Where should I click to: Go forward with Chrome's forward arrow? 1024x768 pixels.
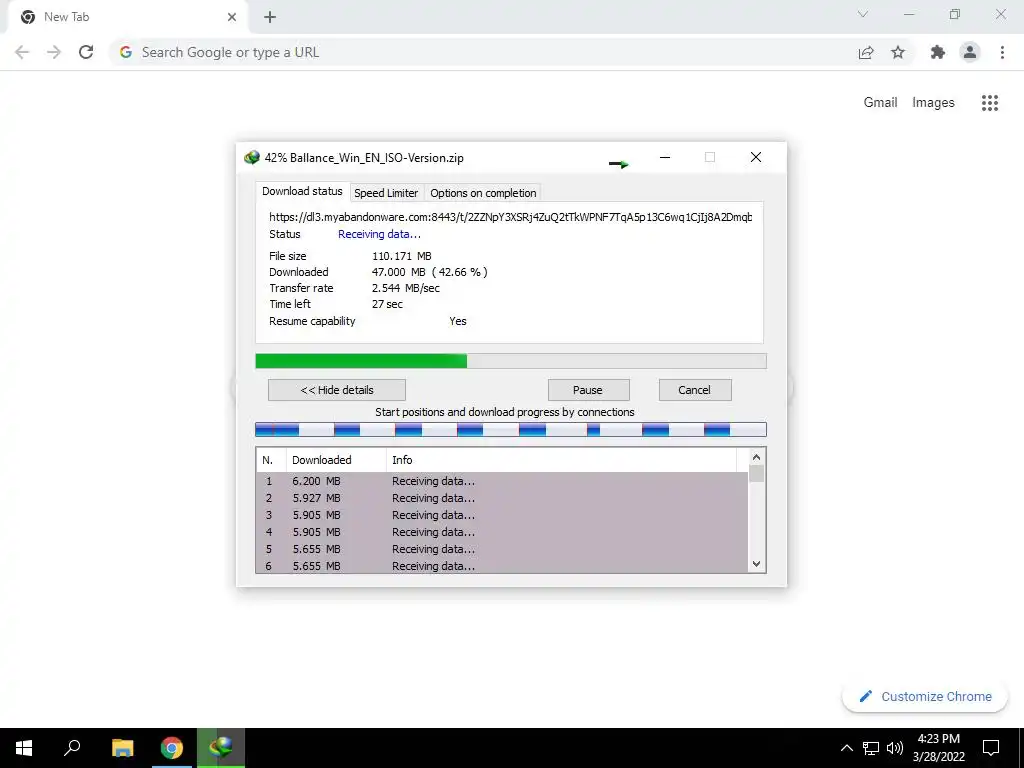54,52
